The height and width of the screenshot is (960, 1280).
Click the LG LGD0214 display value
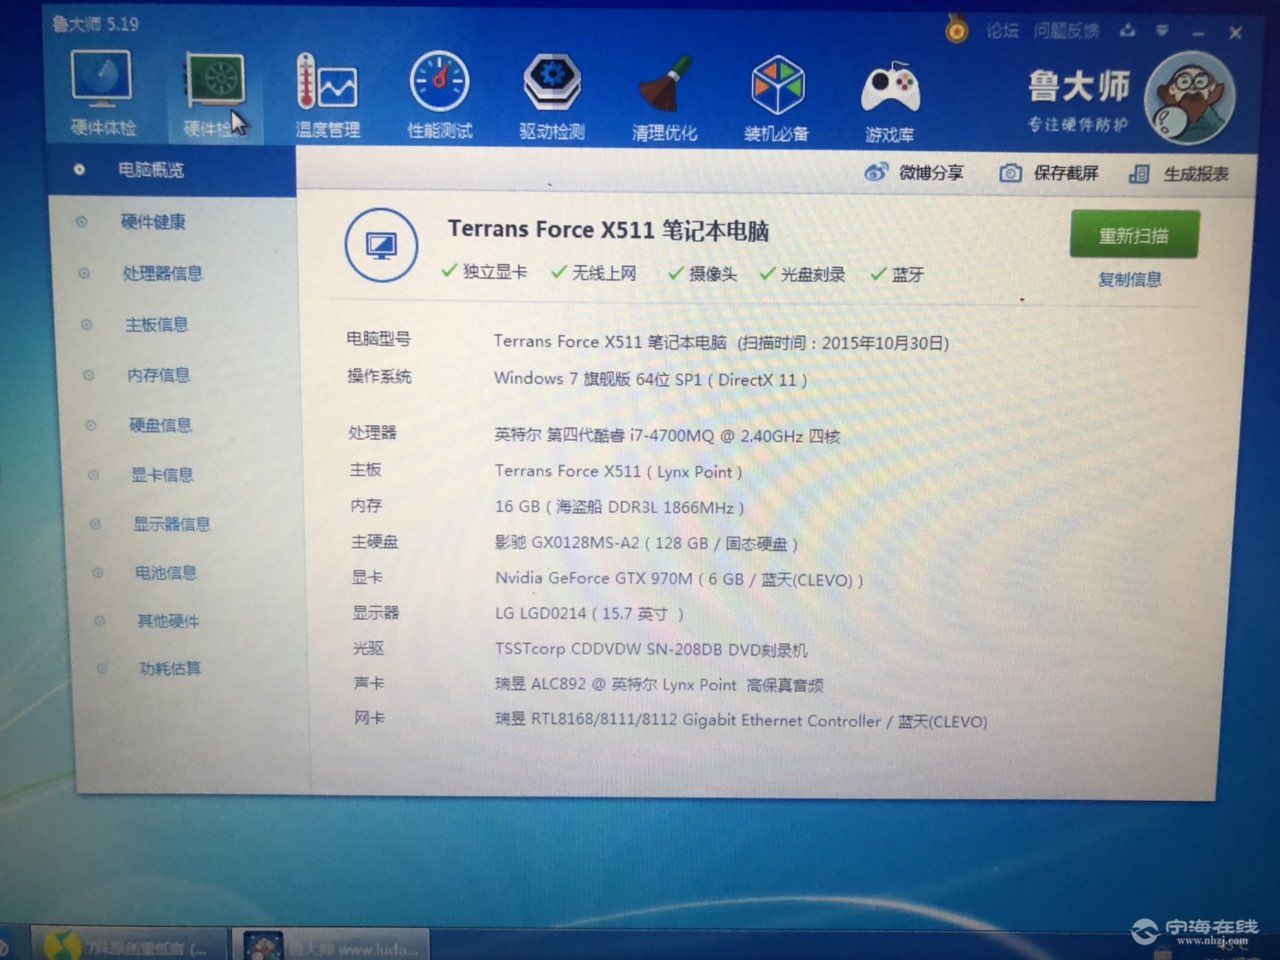(589, 613)
